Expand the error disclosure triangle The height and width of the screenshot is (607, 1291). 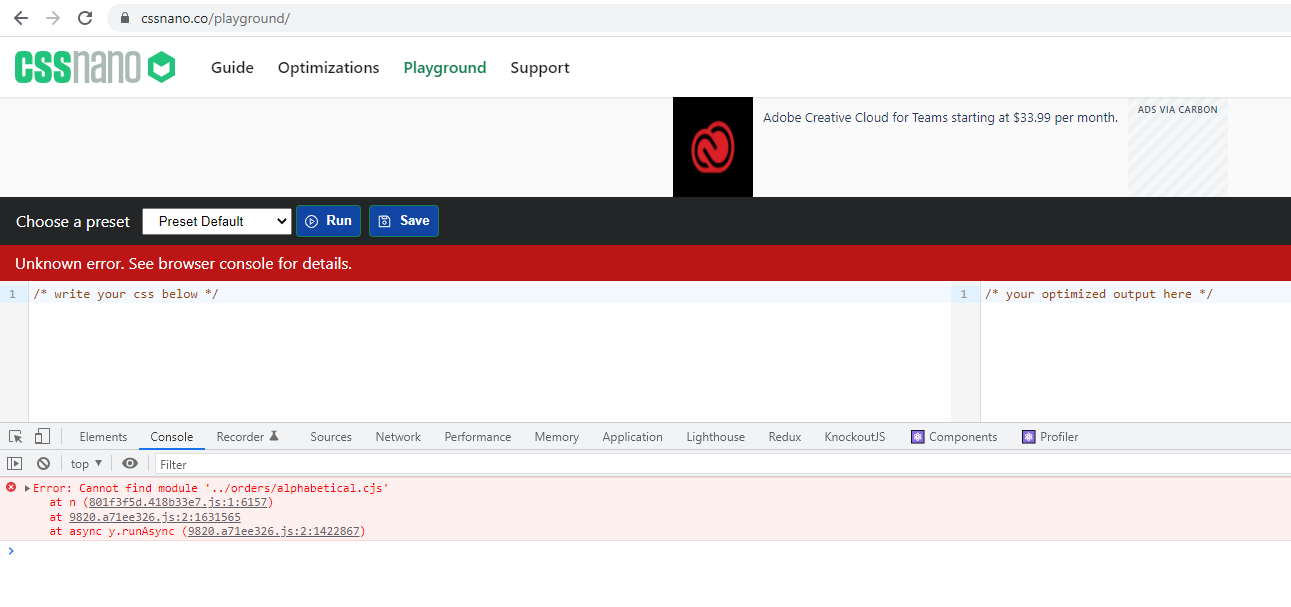[27, 488]
